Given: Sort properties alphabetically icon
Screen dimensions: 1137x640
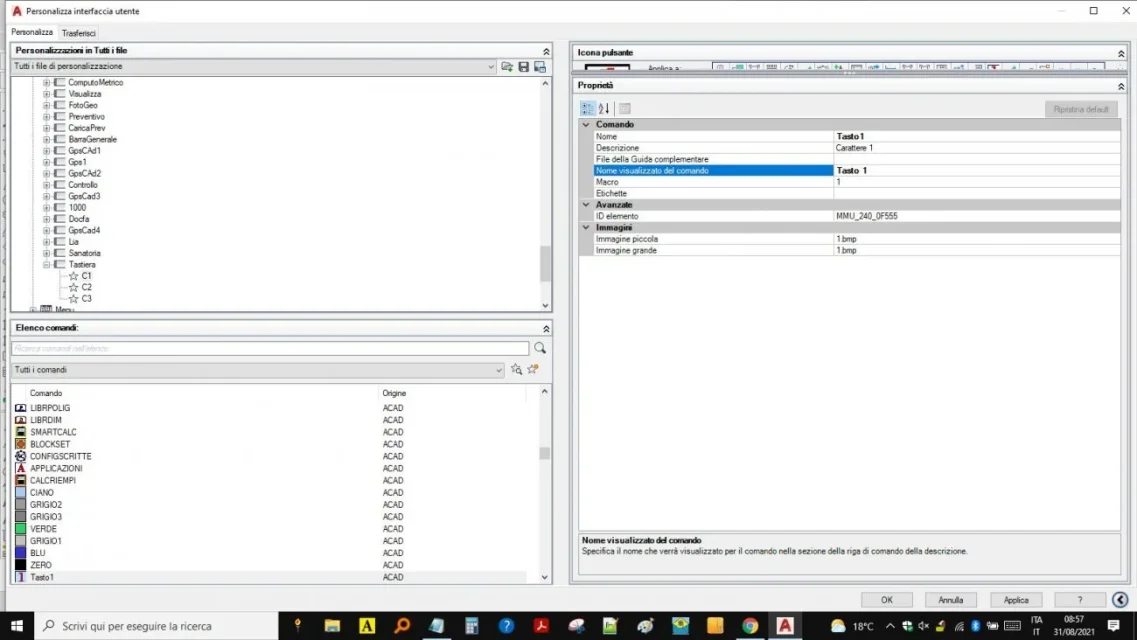Looking at the screenshot, I should coord(604,109).
